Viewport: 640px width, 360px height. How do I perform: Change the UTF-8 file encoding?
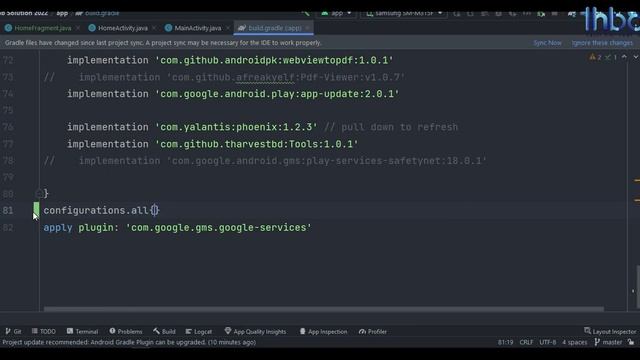547,342
